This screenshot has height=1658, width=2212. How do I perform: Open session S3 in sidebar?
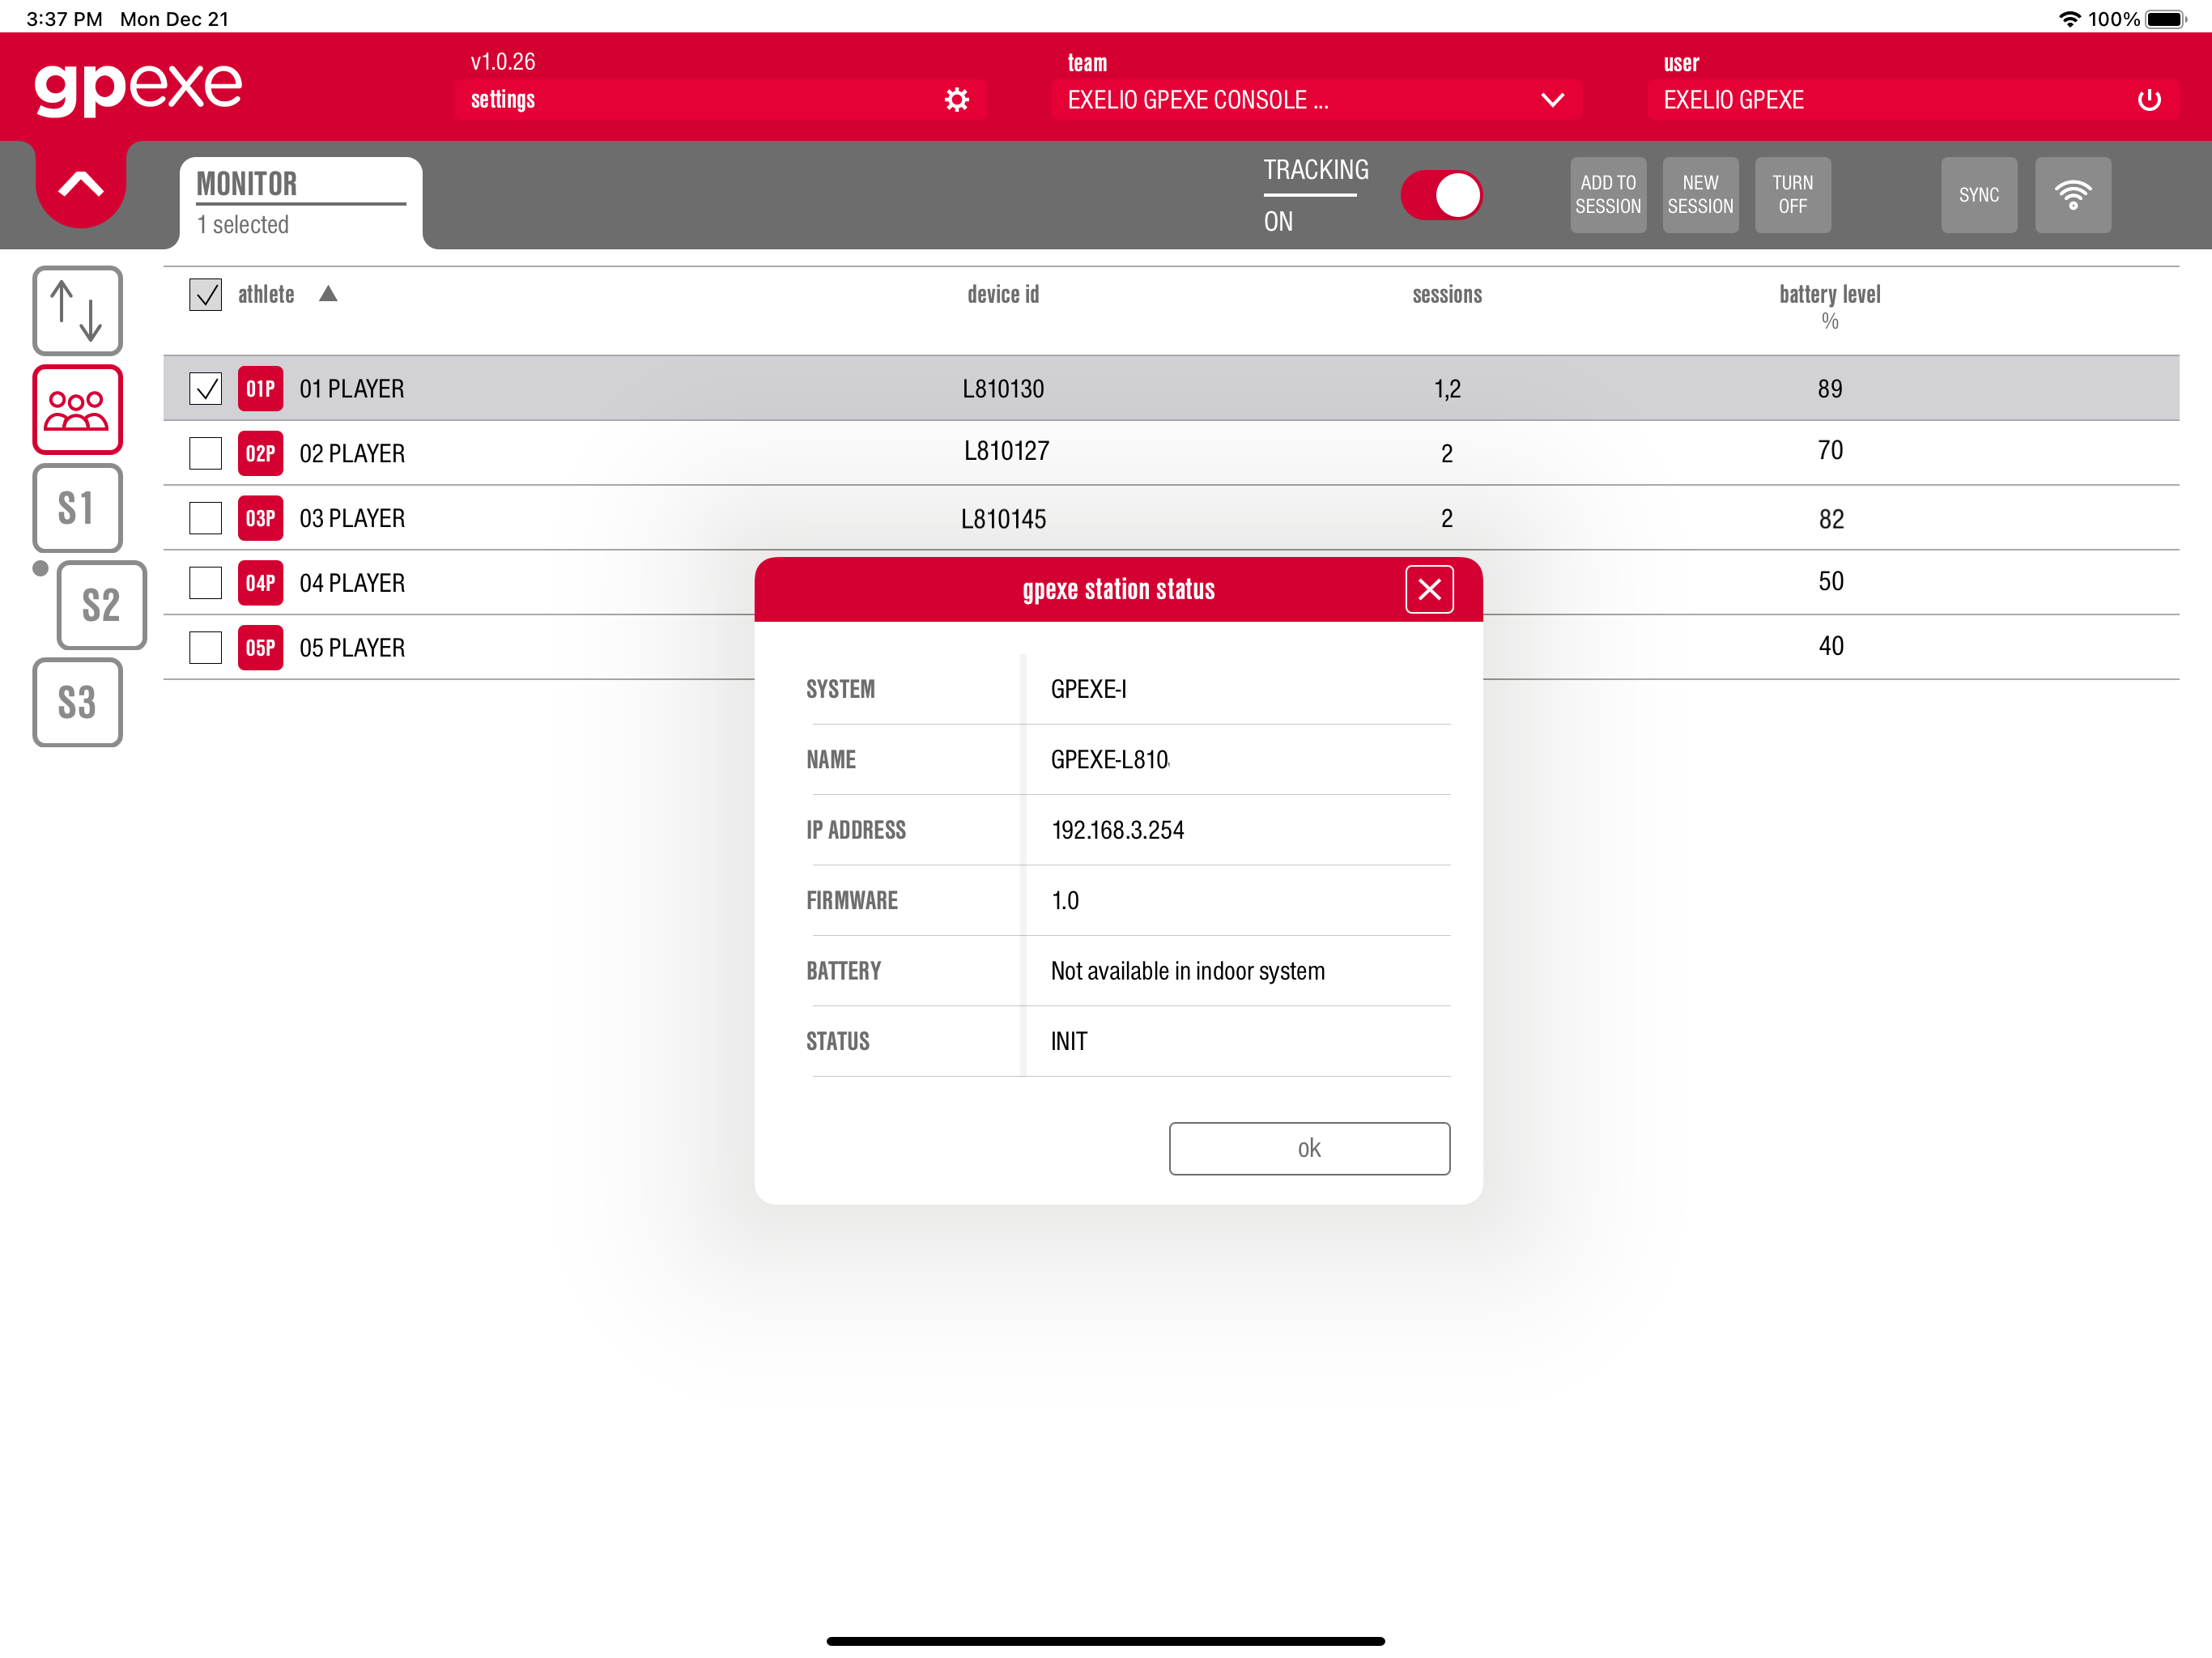77,702
